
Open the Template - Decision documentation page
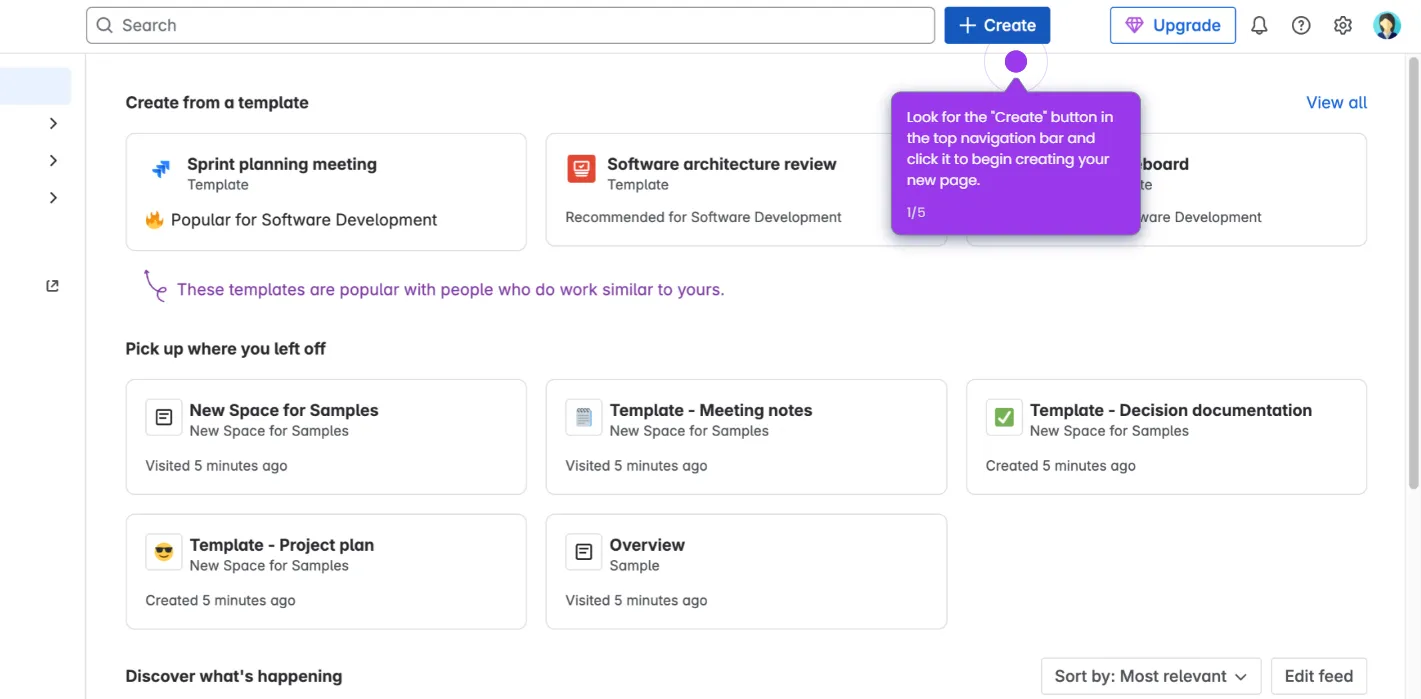click(1166, 437)
